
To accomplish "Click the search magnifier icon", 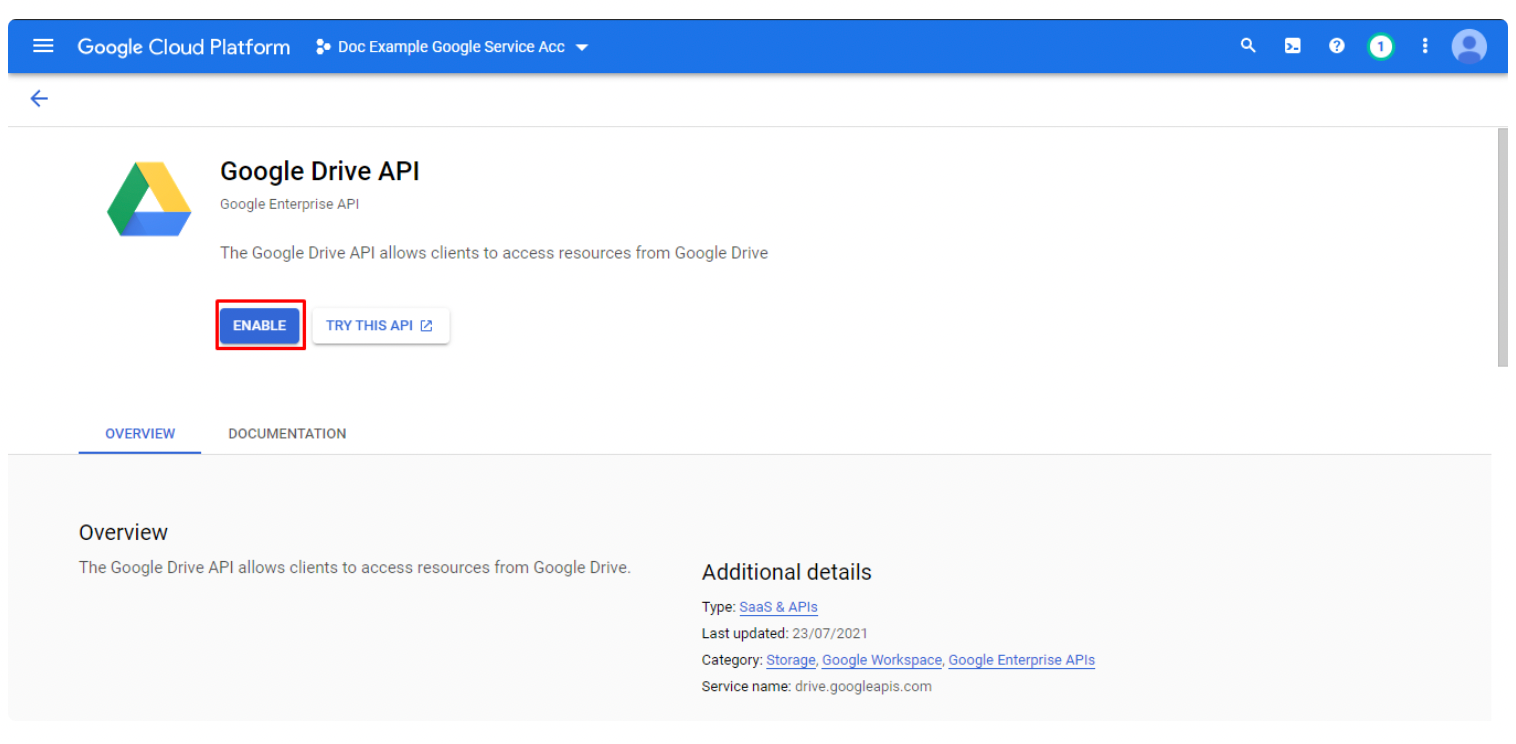I will [x=1248, y=46].
